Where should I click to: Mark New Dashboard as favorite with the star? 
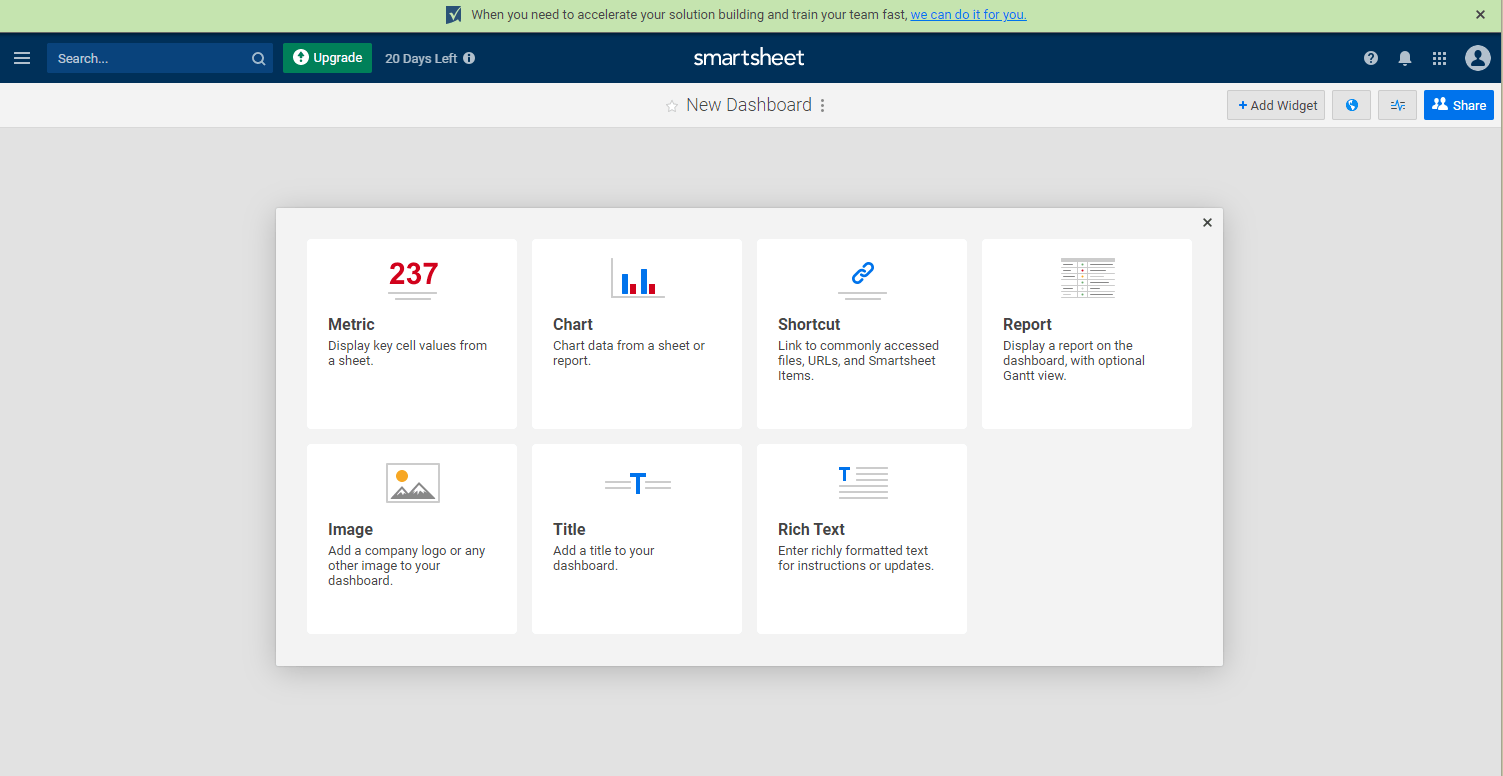[672, 106]
